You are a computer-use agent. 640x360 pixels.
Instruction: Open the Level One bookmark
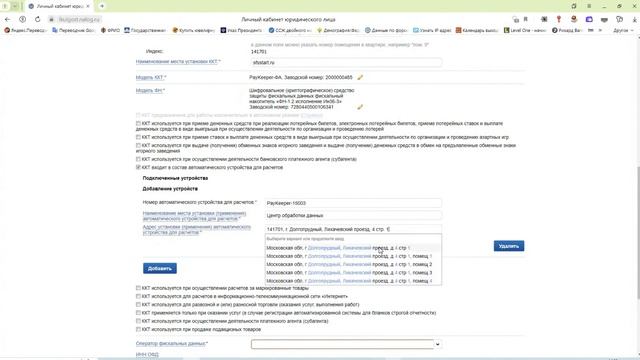(x=525, y=30)
